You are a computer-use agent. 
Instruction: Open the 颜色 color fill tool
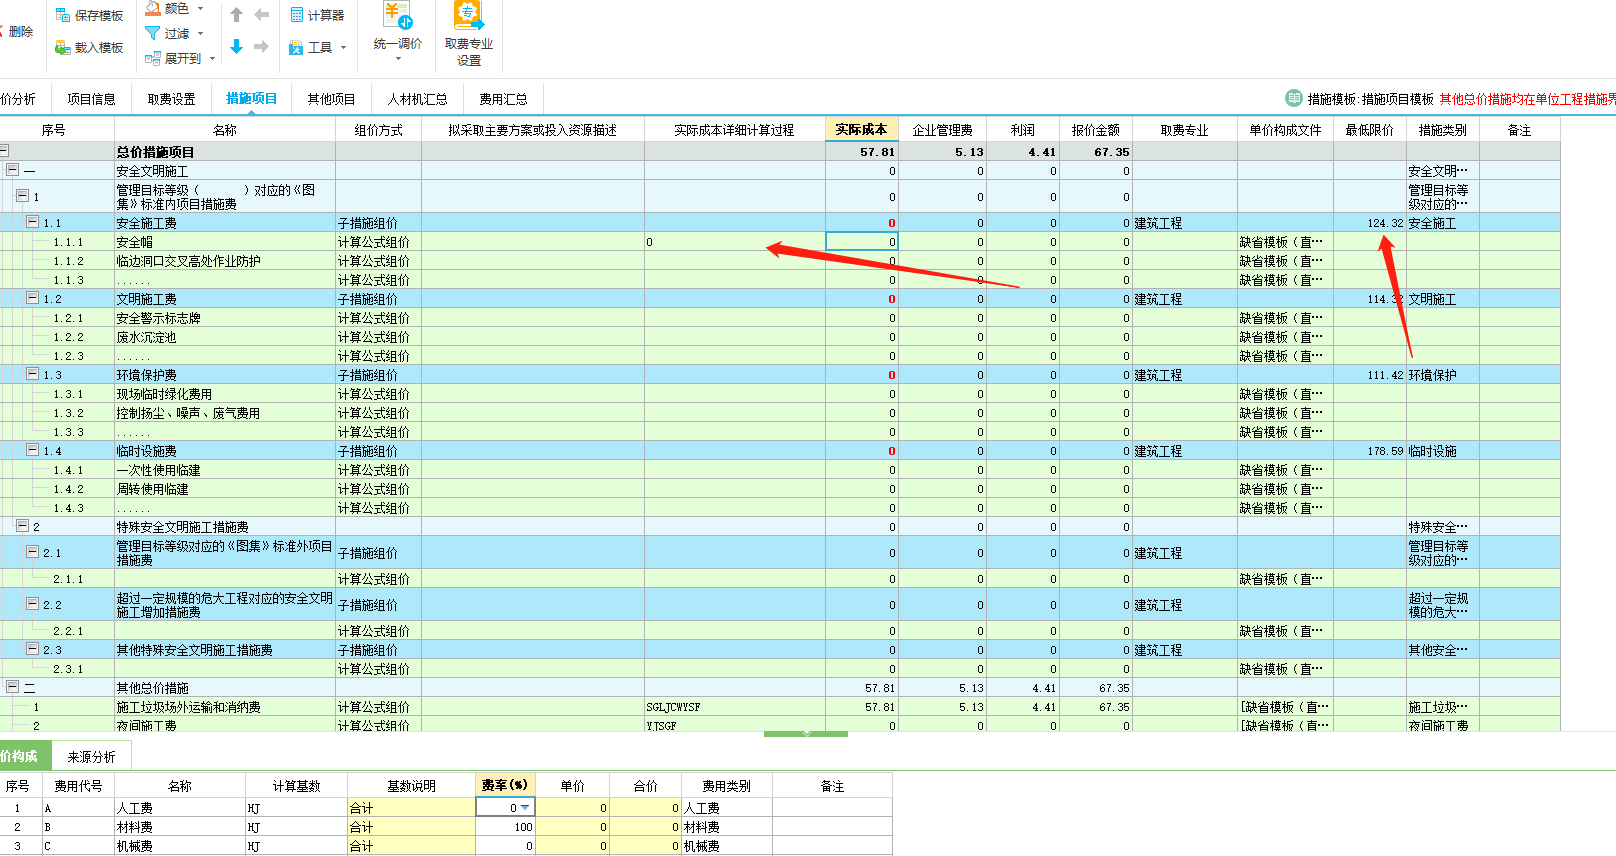tap(153, 8)
